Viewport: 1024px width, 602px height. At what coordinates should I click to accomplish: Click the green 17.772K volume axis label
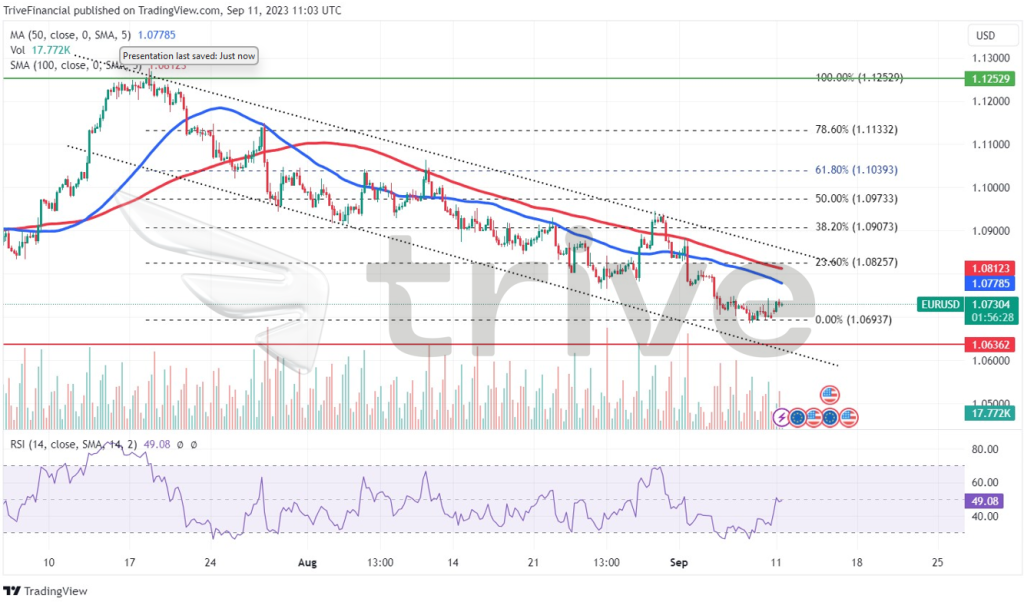(x=991, y=413)
